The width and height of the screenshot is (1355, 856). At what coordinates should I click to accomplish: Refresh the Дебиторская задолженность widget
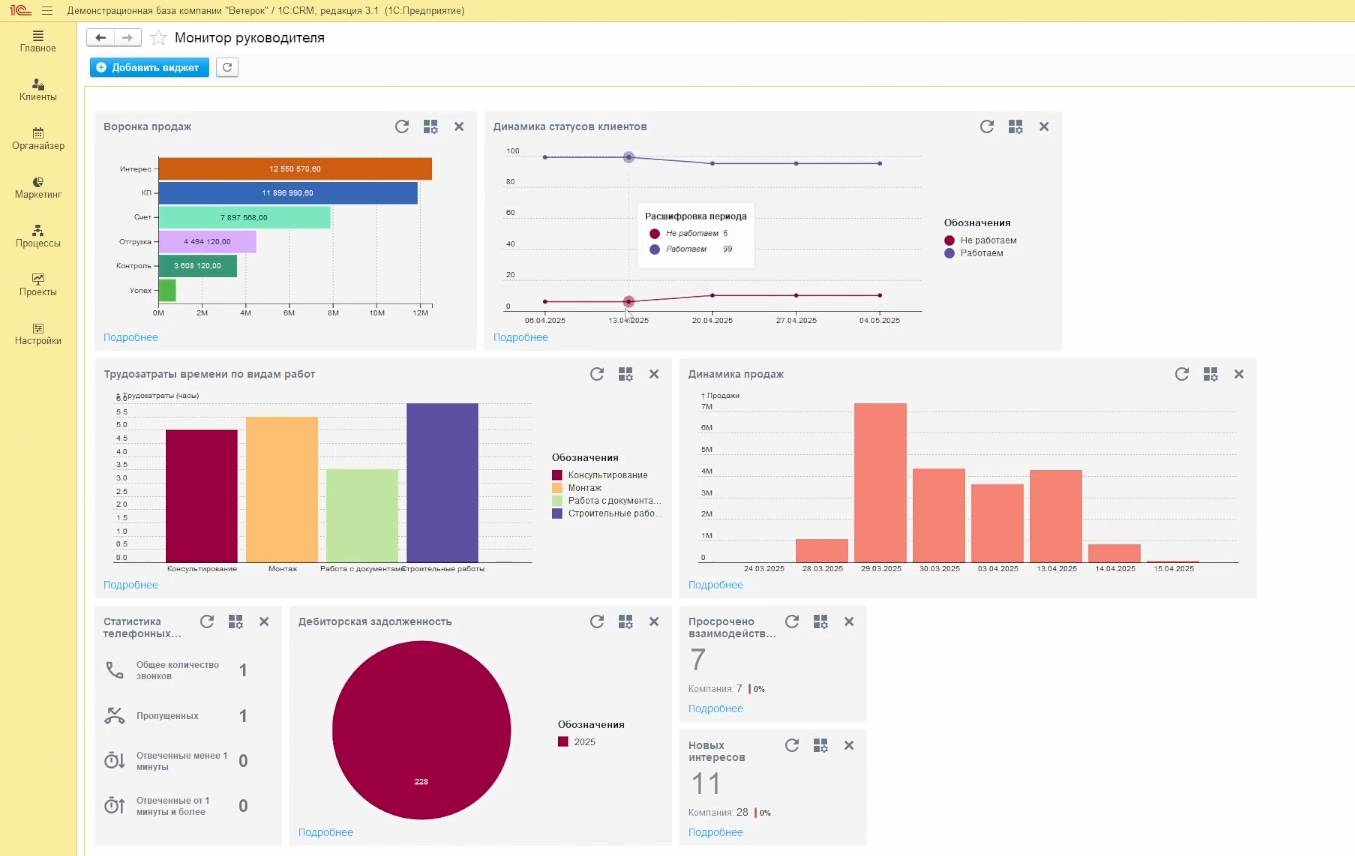[597, 622]
